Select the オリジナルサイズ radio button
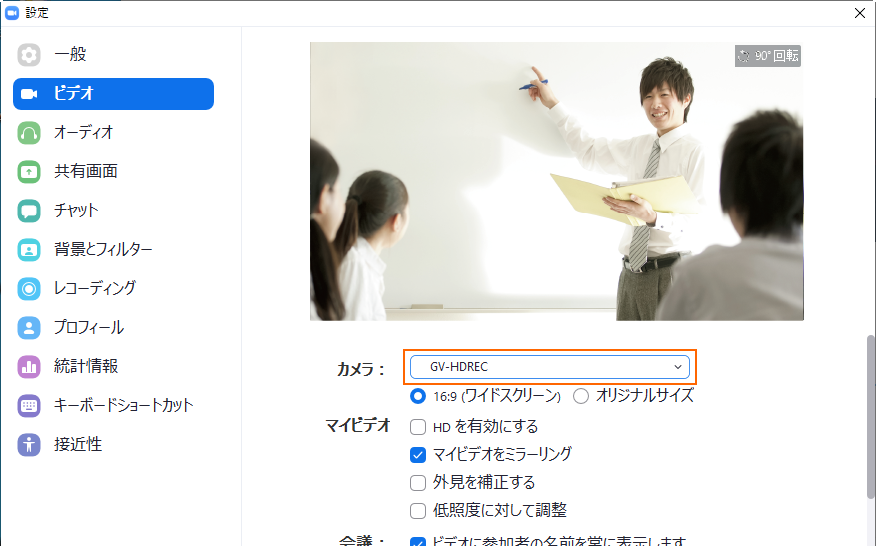 581,396
